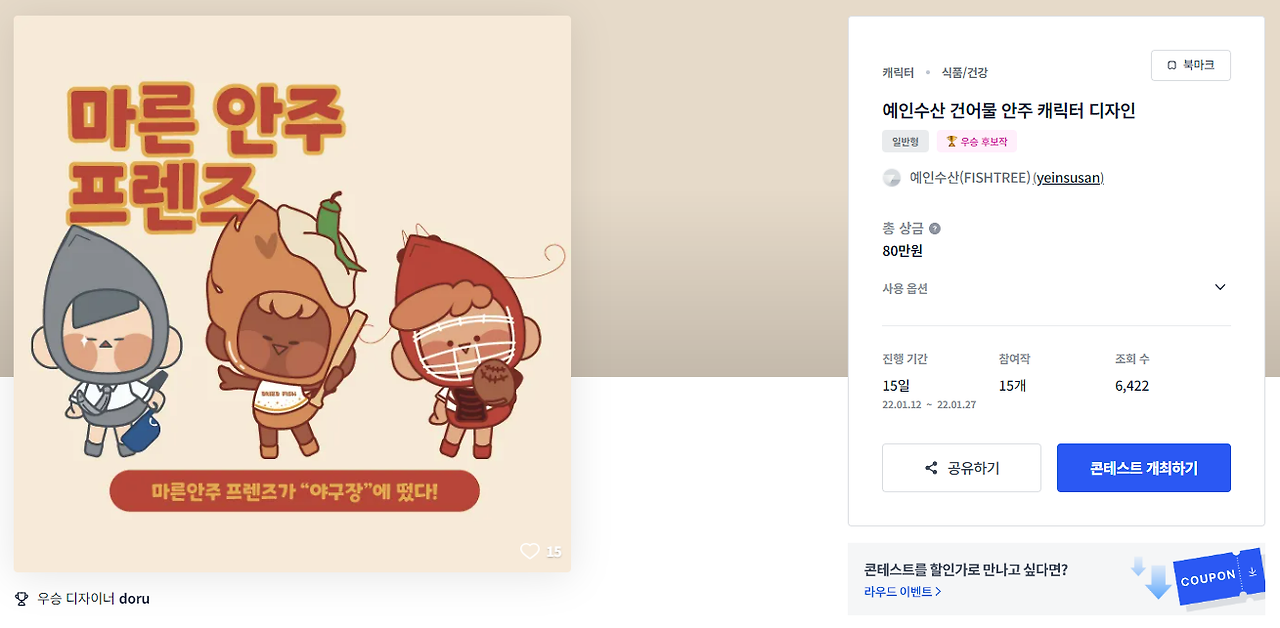The height and width of the screenshot is (628, 1280).
Task: Open the yeinsusan profile link
Action: (x=1068, y=178)
